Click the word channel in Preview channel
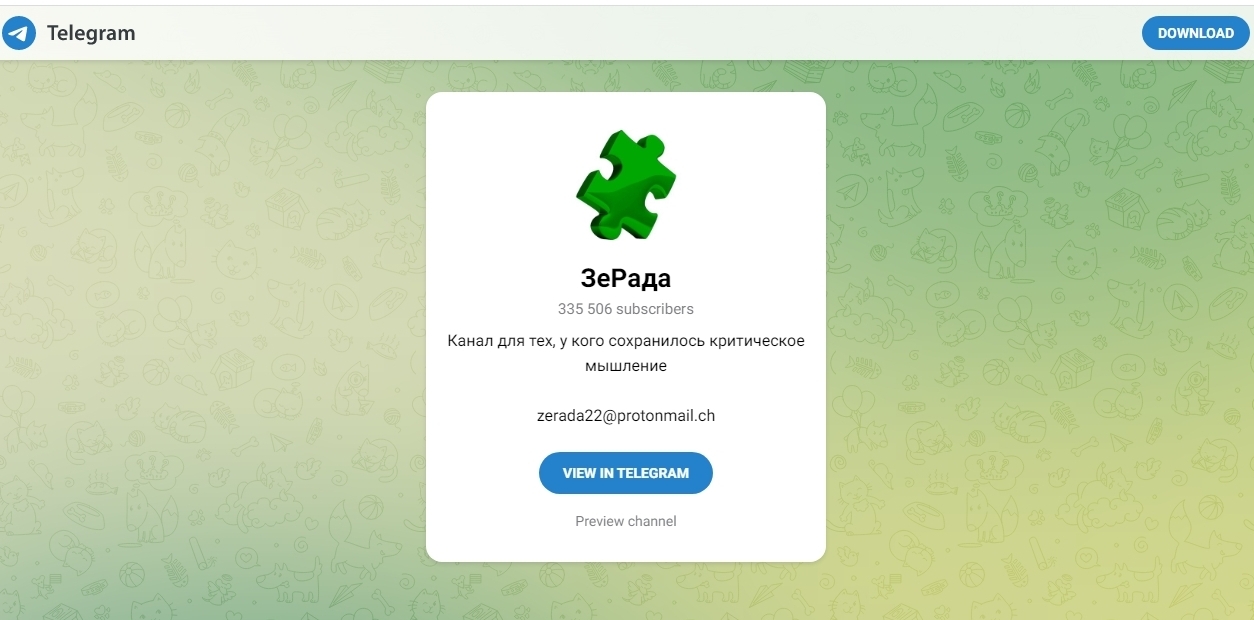This screenshot has height=620, width=1254. (x=653, y=521)
